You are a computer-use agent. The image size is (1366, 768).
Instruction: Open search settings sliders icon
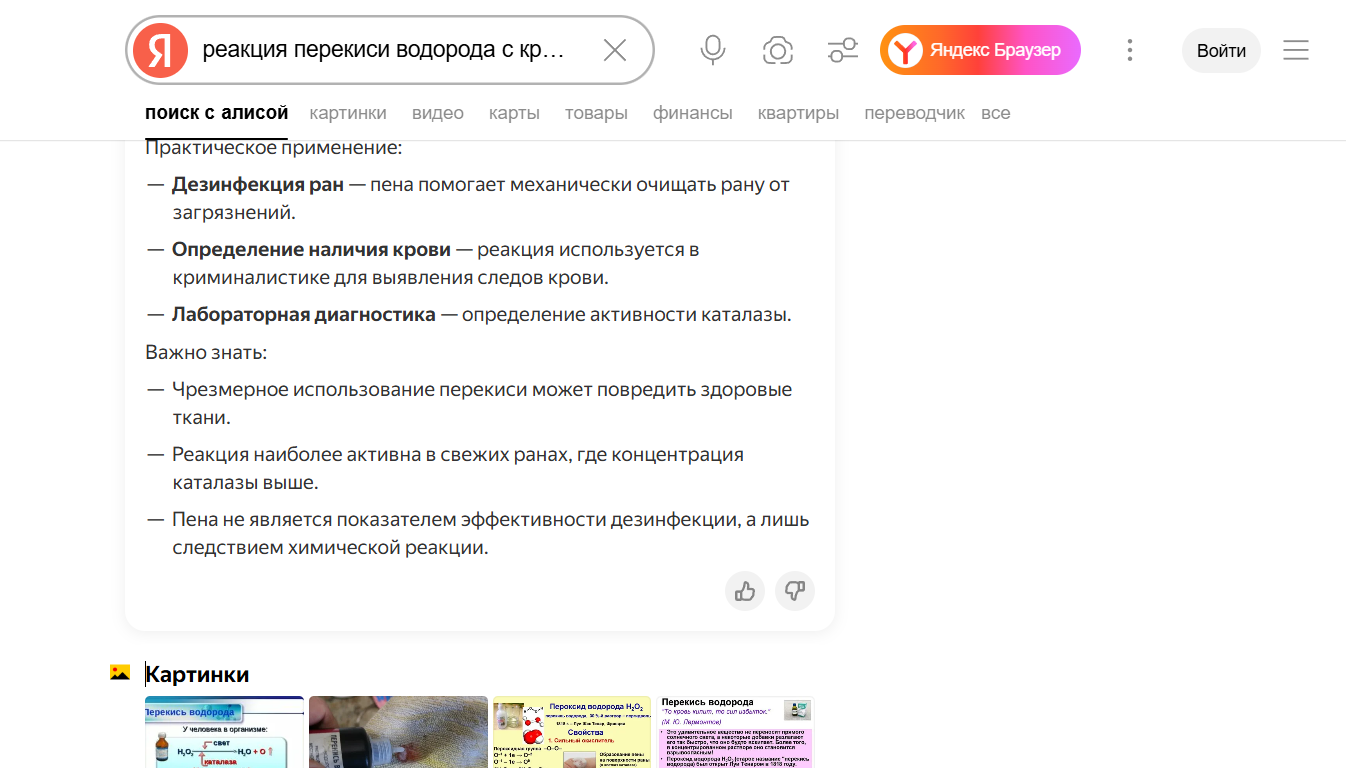coord(843,51)
